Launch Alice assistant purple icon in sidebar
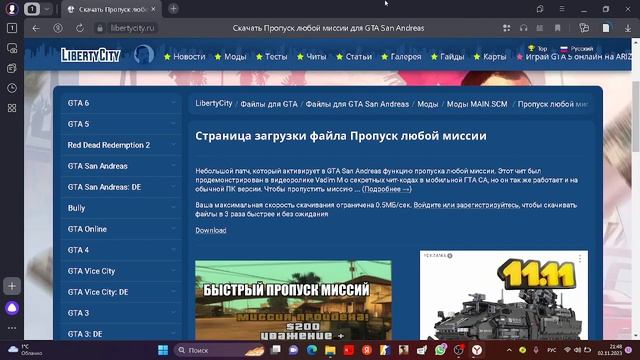 [12, 308]
